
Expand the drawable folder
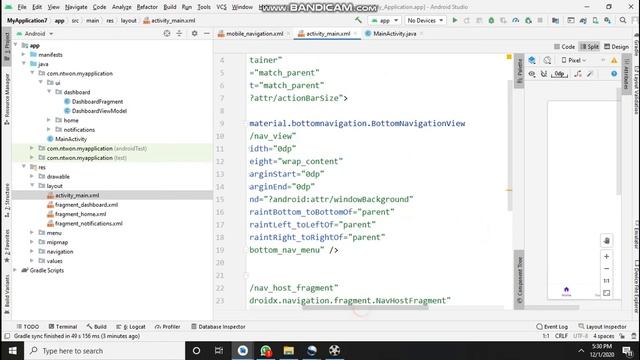click(x=32, y=176)
